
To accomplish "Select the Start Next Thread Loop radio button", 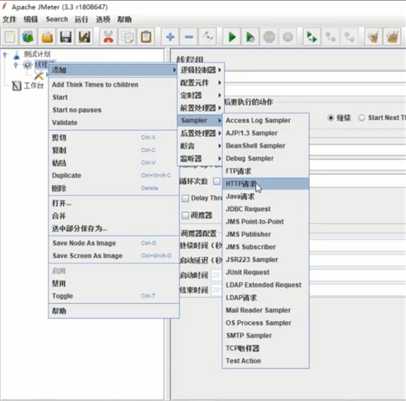I will tap(362, 118).
